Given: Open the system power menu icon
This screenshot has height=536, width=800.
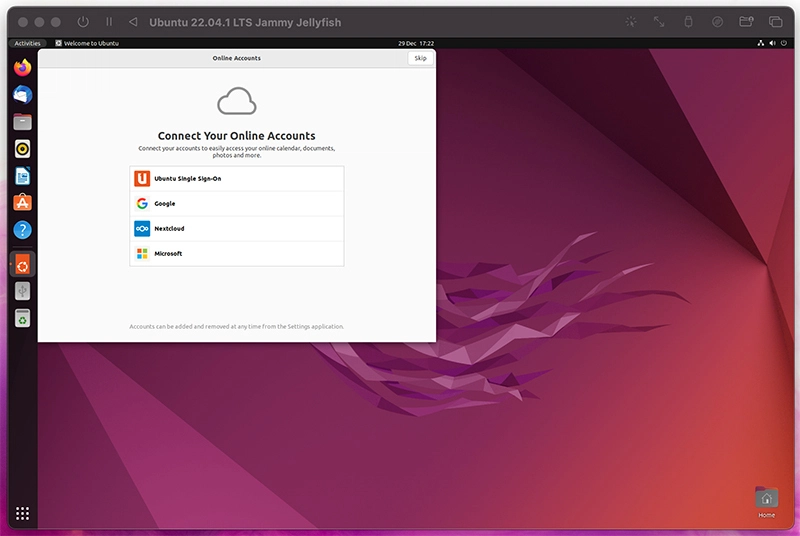Looking at the screenshot, I should (x=784, y=43).
